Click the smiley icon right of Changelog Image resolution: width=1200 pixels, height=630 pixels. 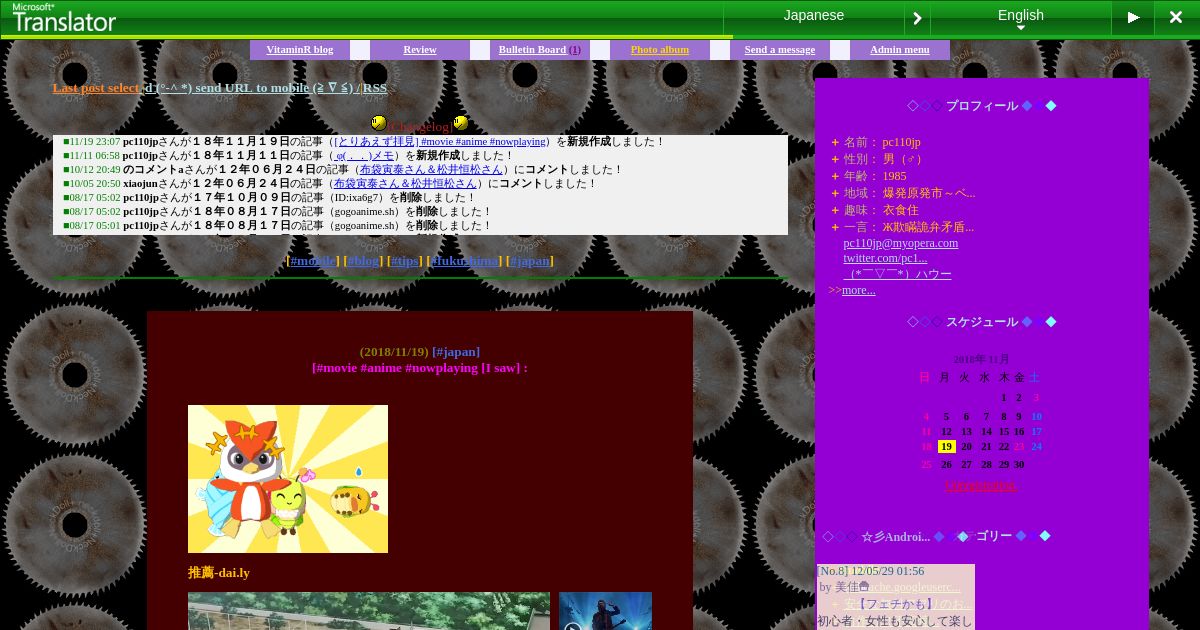tap(461, 123)
